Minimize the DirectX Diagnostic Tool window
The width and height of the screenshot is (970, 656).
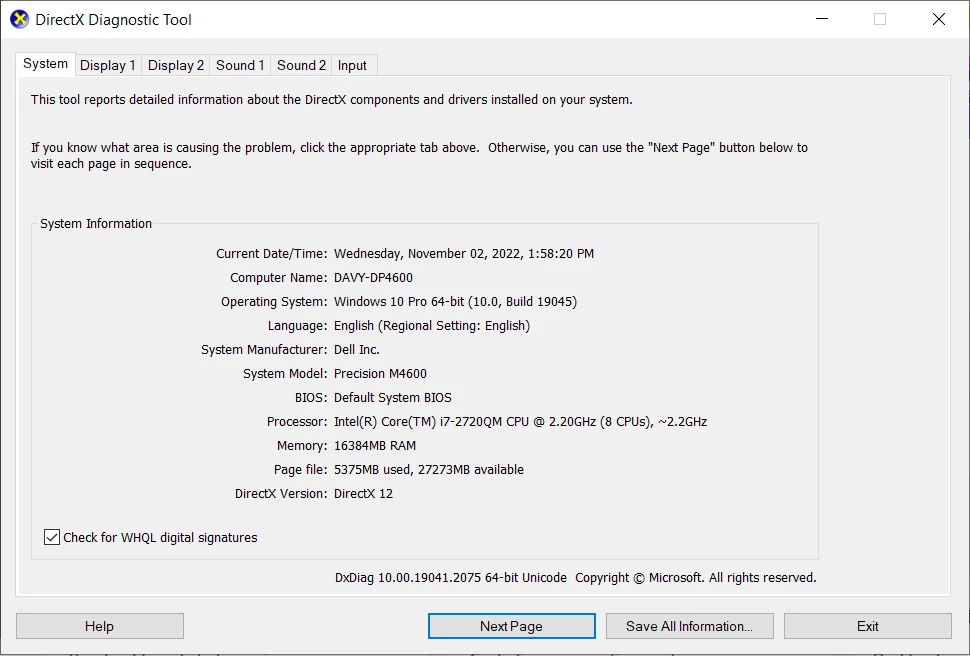822,19
